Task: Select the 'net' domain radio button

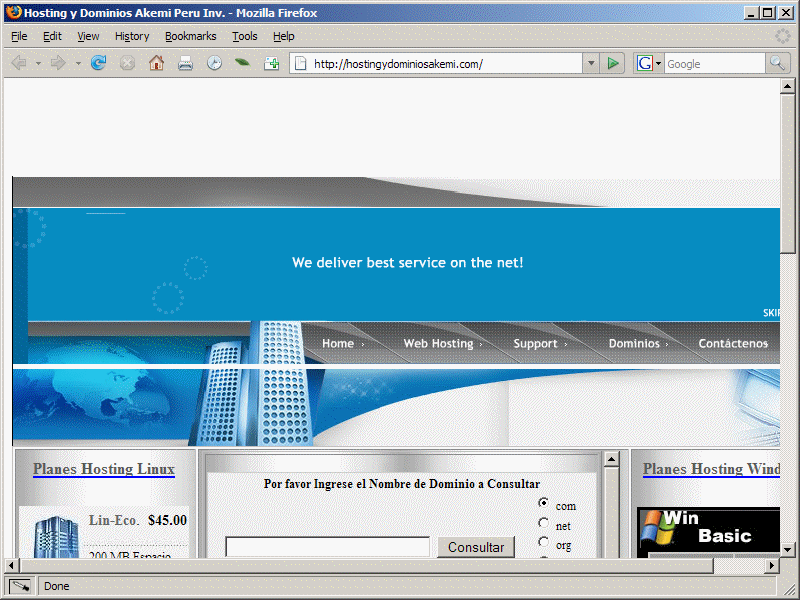Action: click(543, 523)
